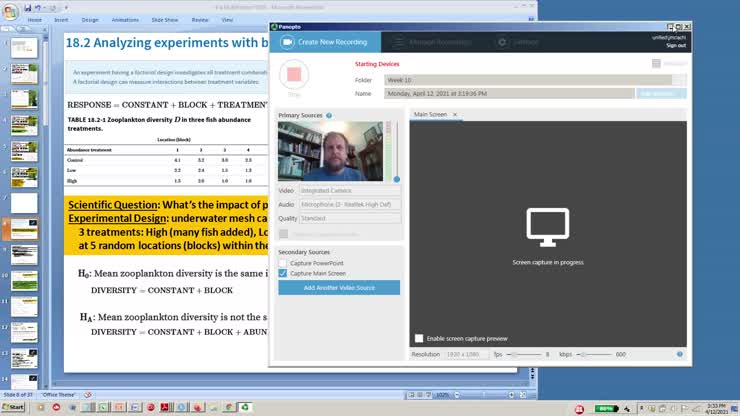The width and height of the screenshot is (740, 416).
Task: Open the Undo dropdown arrow in PowerPoint
Action: pyautogui.click(x=44, y=8)
